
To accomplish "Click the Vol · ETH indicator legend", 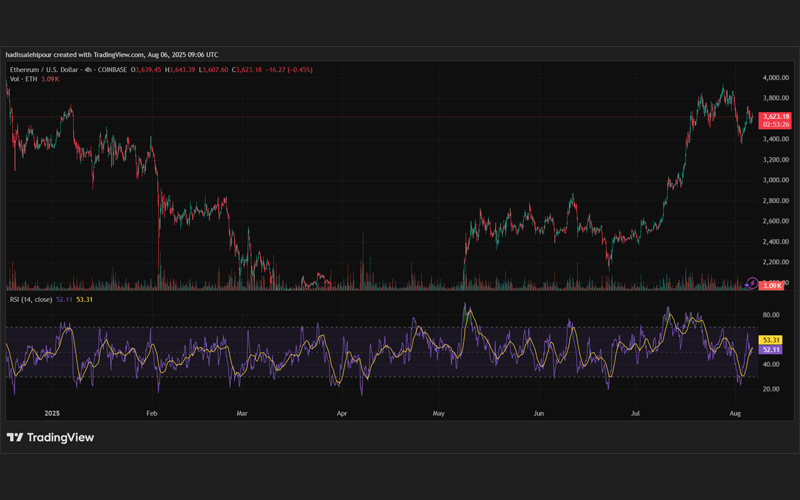I will click(x=23, y=79).
